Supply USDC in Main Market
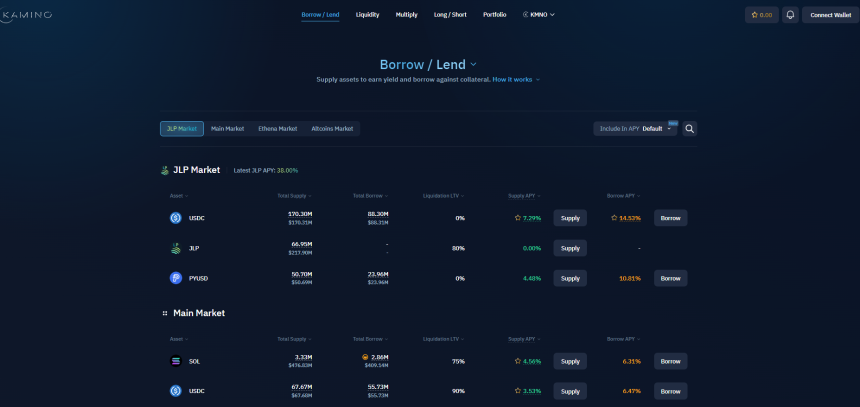This screenshot has width=860, height=407. click(x=570, y=391)
